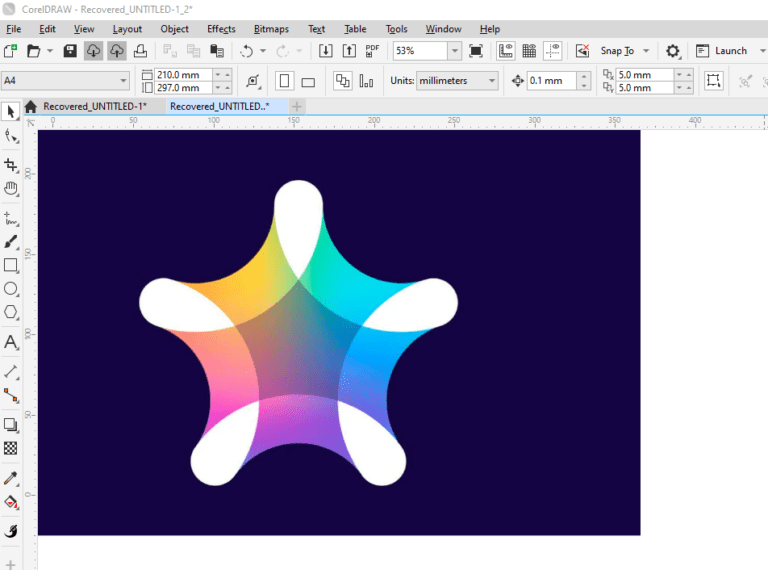Switch to landscape page orientation

point(308,81)
